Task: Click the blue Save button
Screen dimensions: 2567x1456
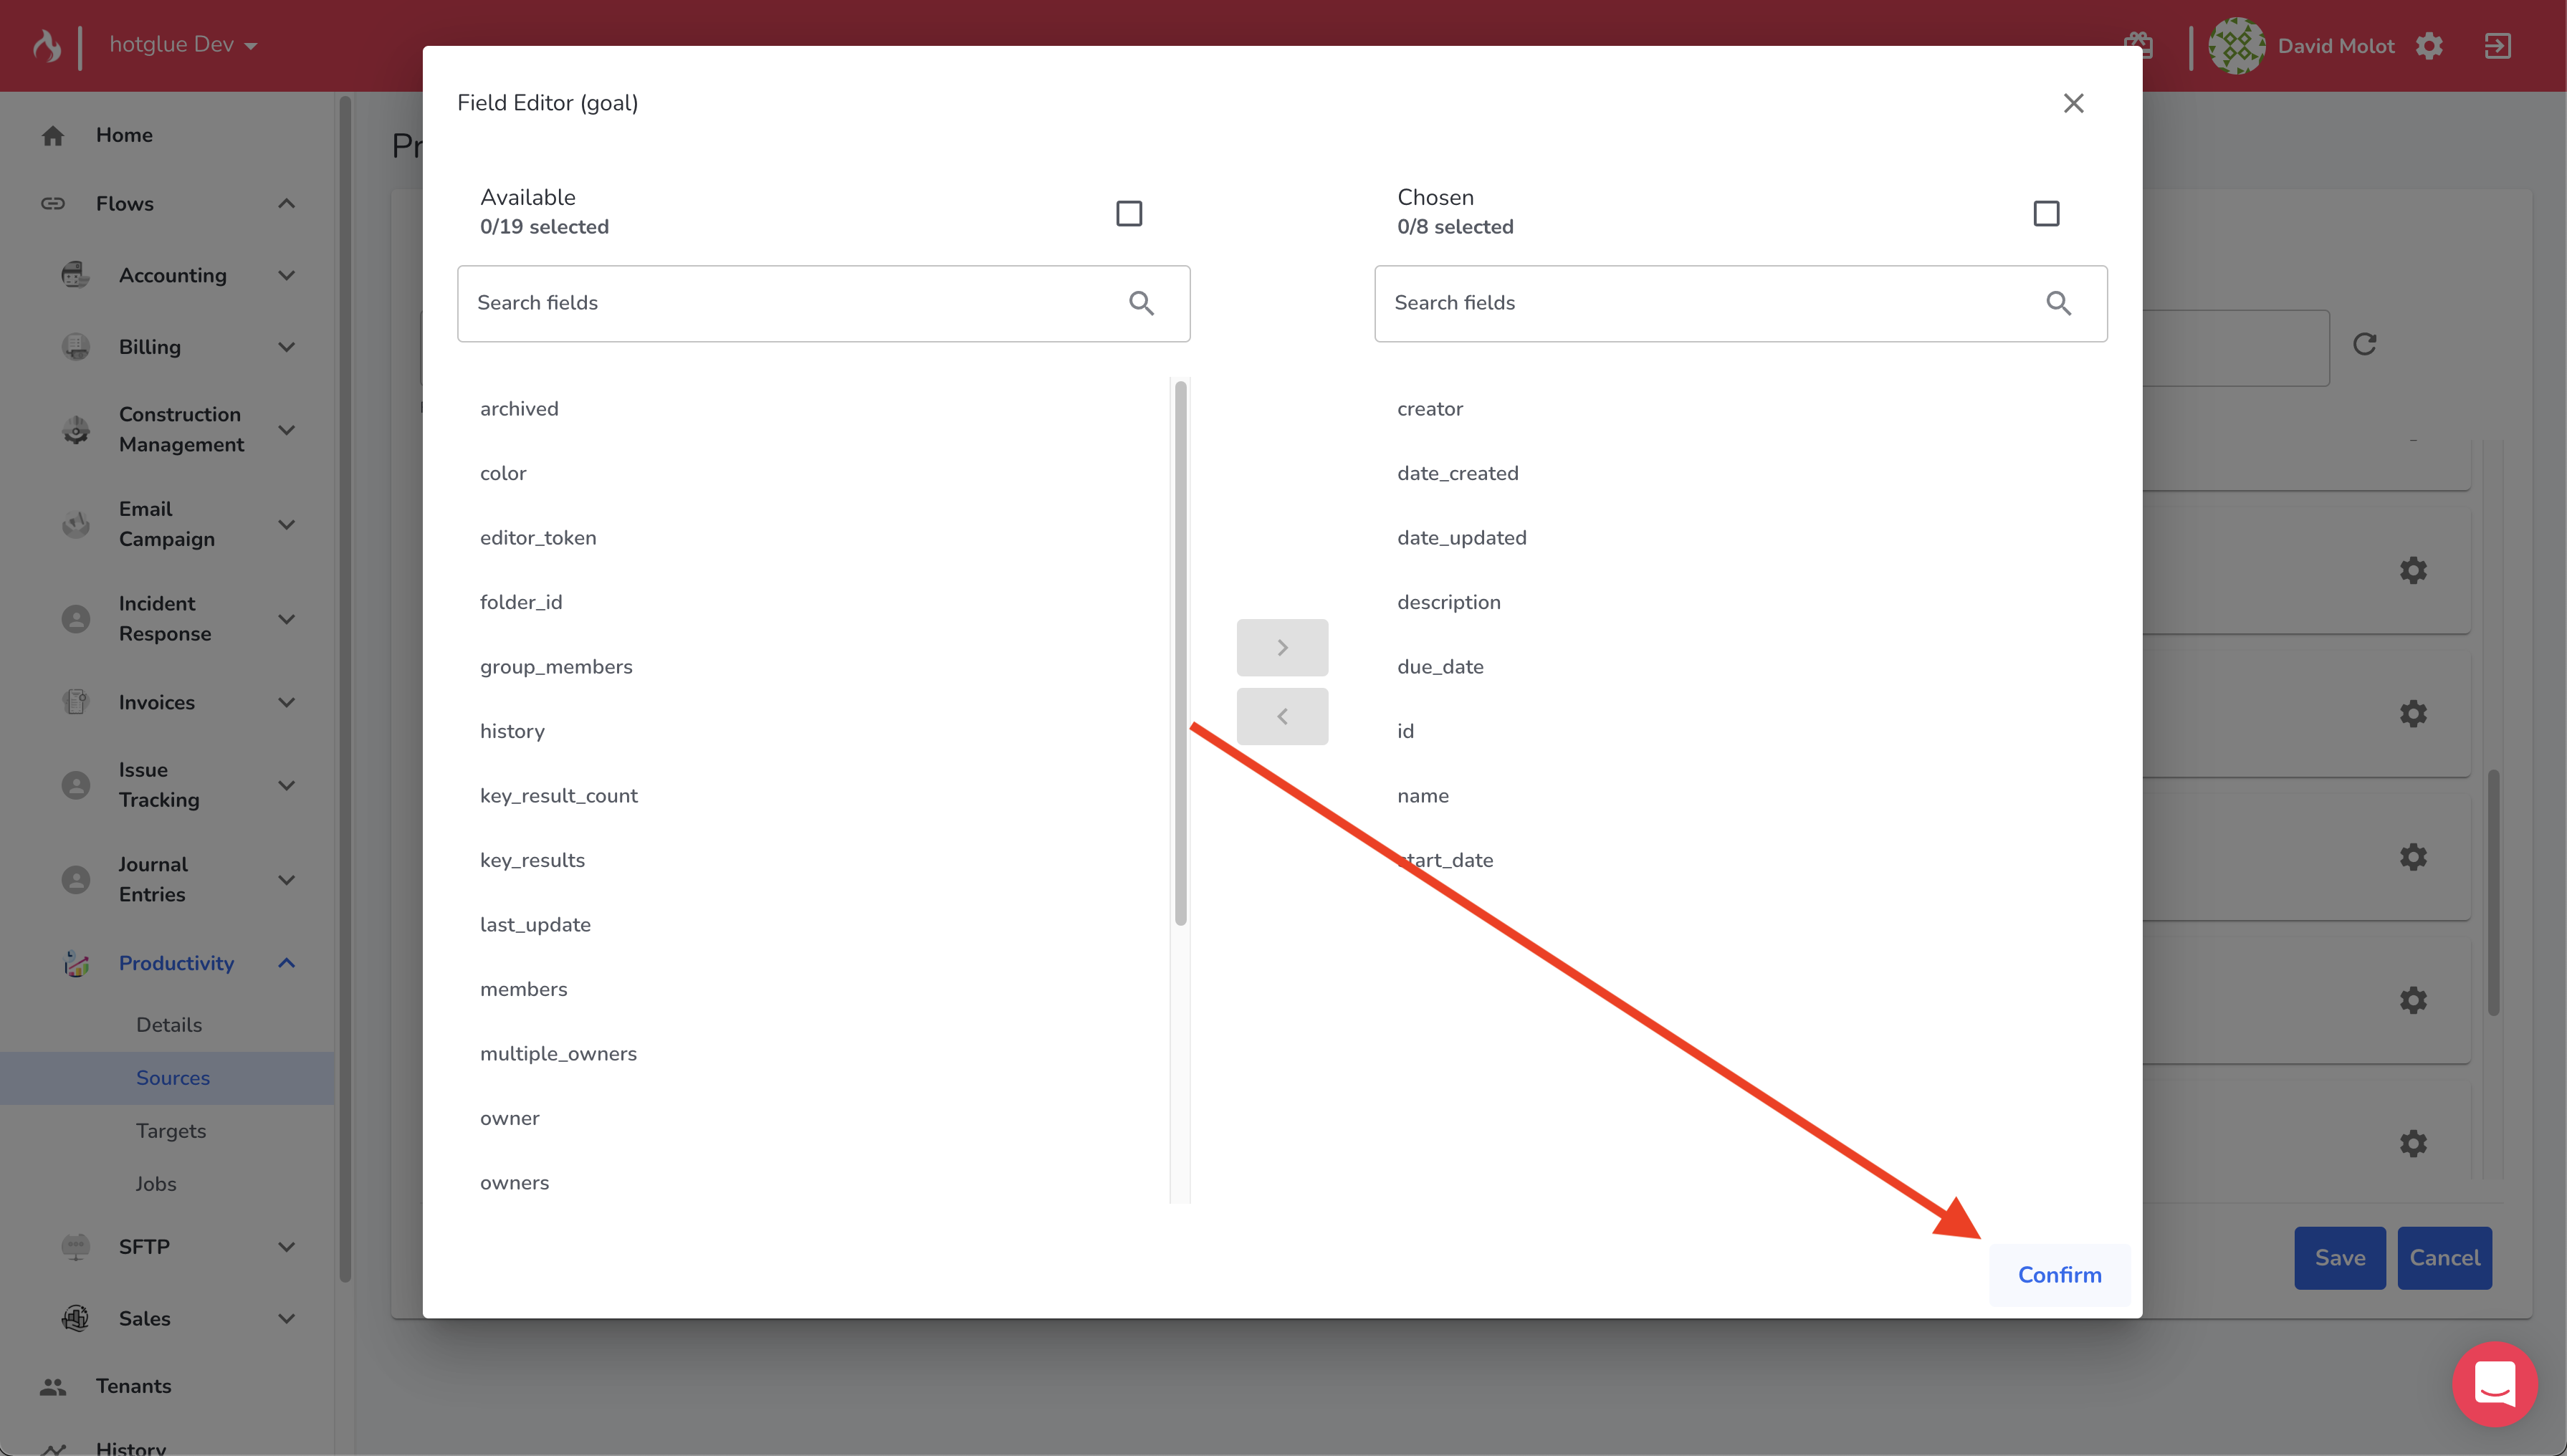Action: coord(2339,1258)
